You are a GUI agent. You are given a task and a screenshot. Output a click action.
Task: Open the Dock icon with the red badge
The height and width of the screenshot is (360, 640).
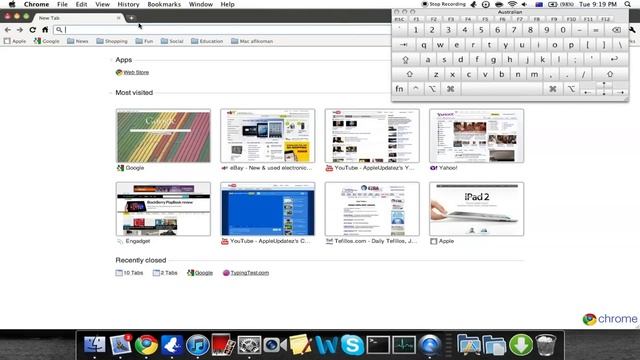coord(120,345)
